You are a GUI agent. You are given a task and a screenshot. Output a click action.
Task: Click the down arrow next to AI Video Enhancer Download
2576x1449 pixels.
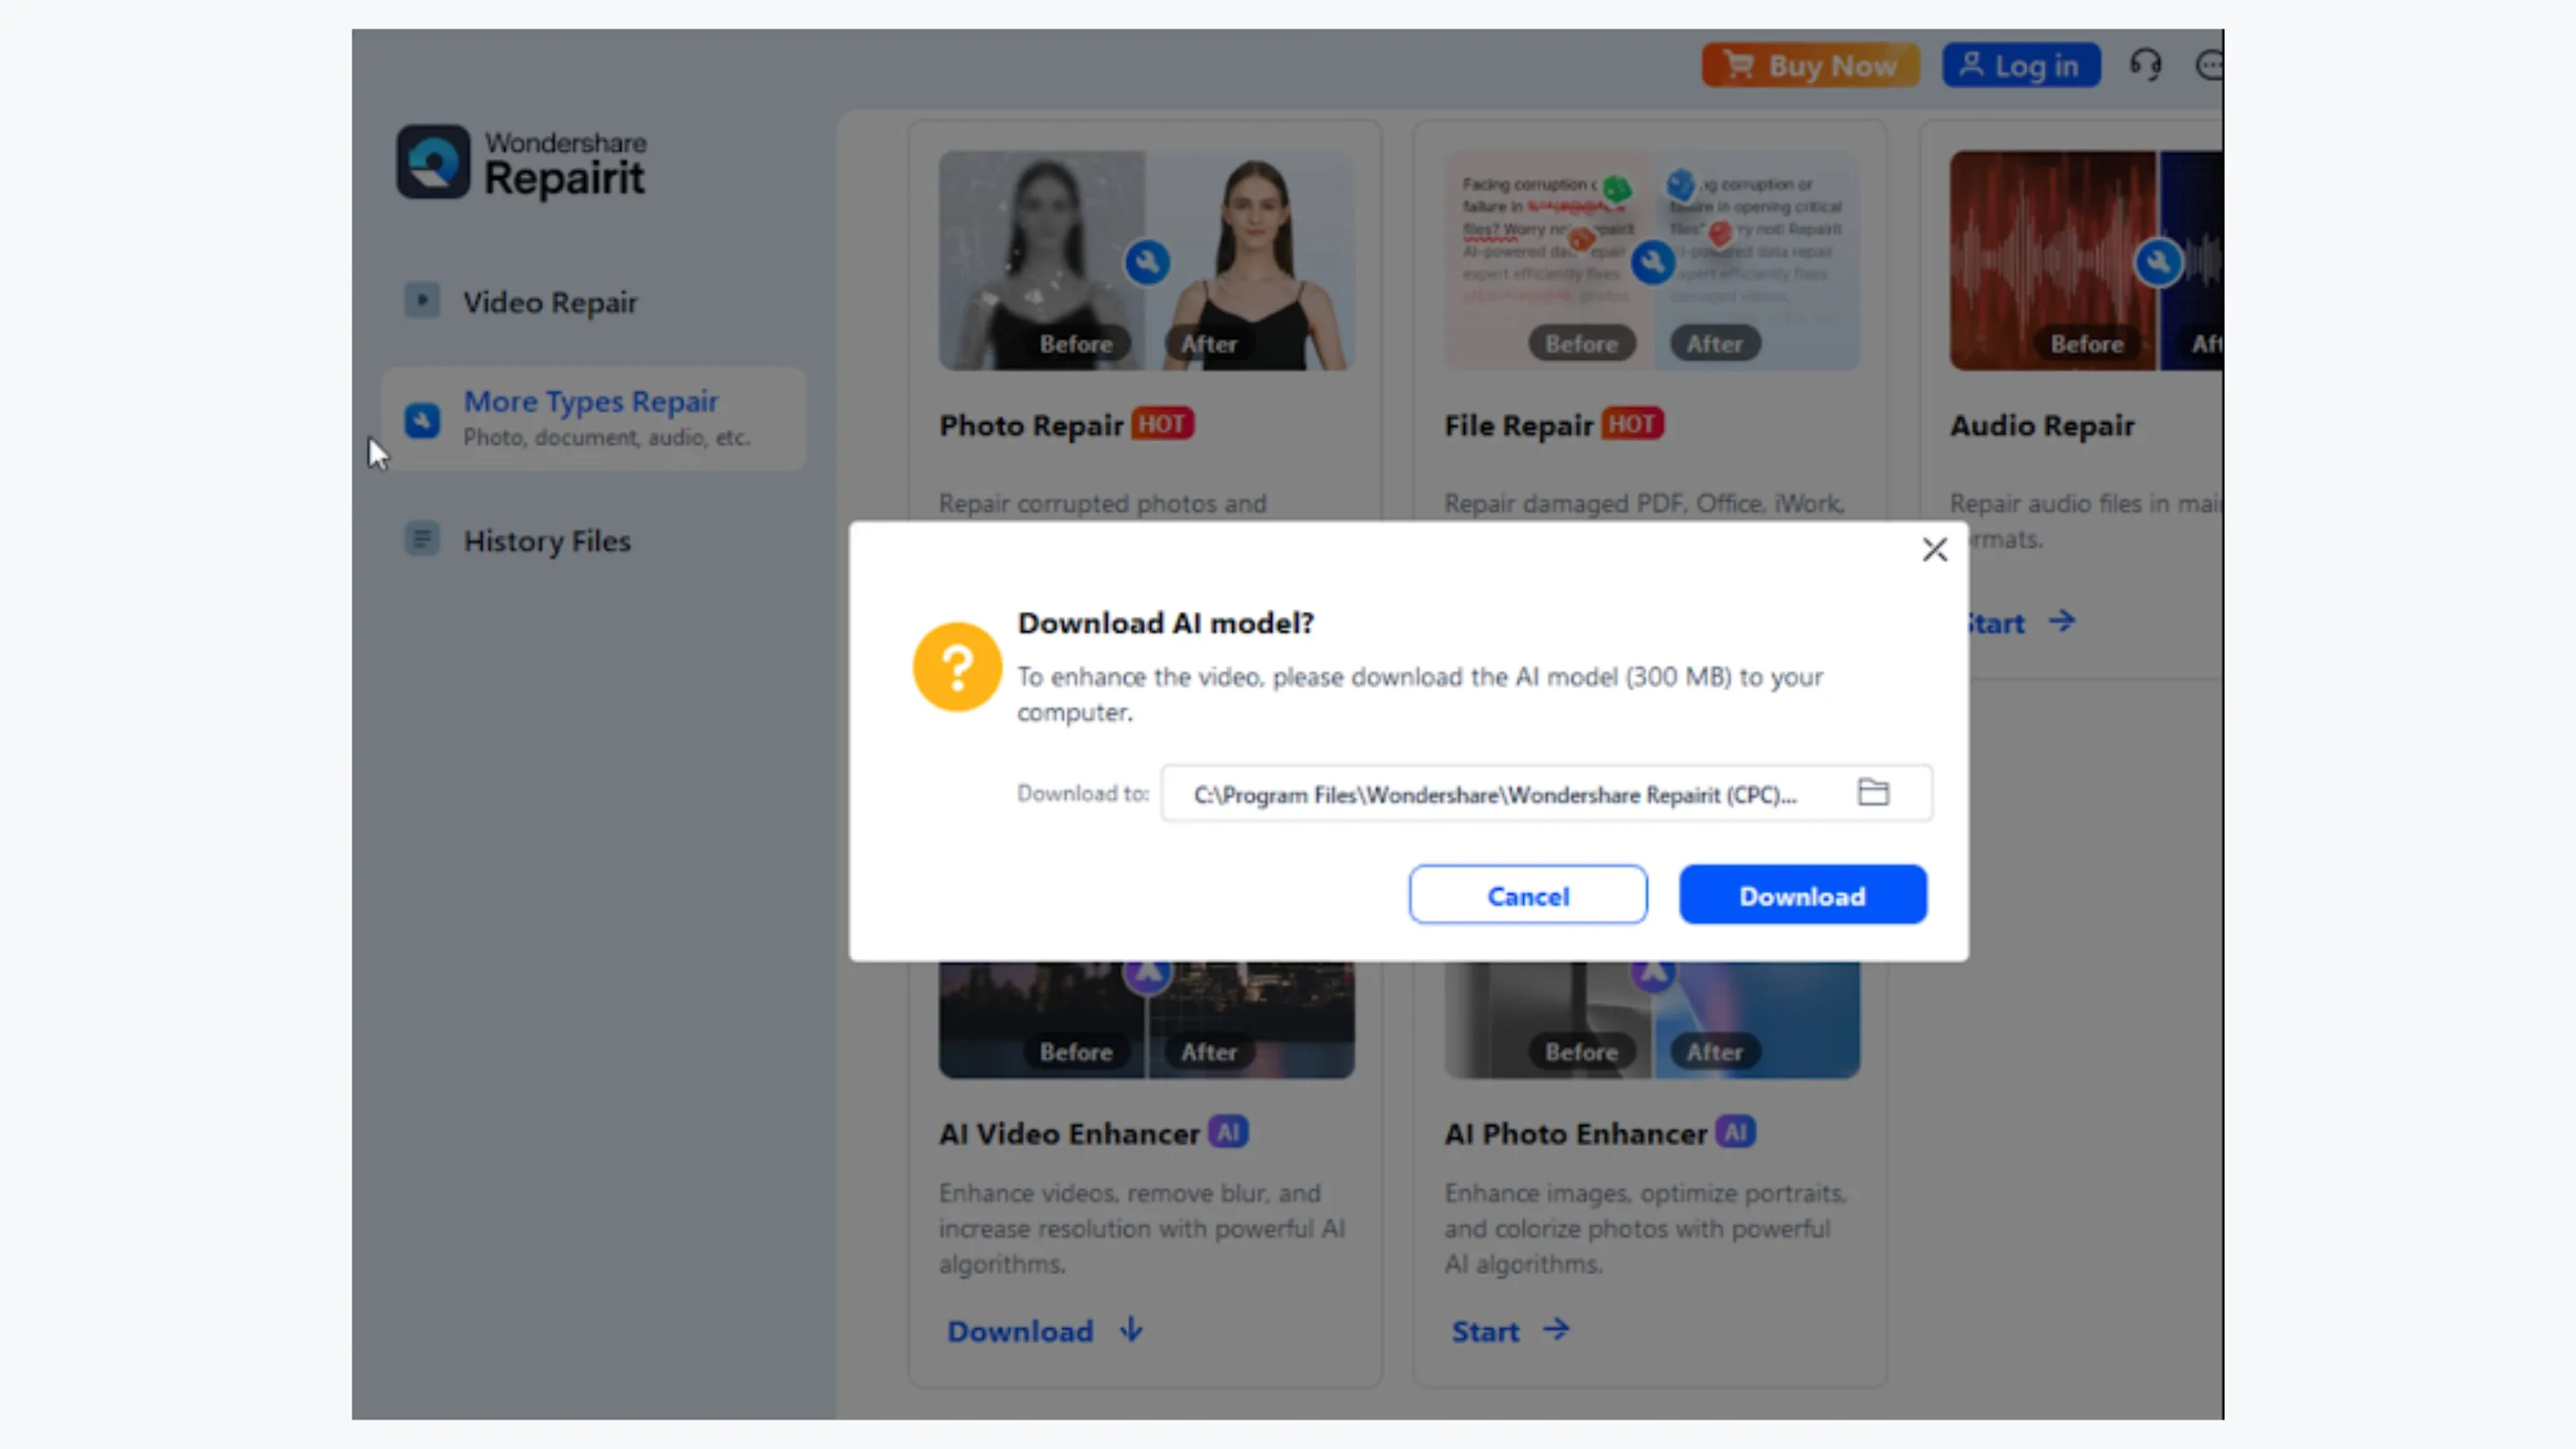click(x=1131, y=1330)
